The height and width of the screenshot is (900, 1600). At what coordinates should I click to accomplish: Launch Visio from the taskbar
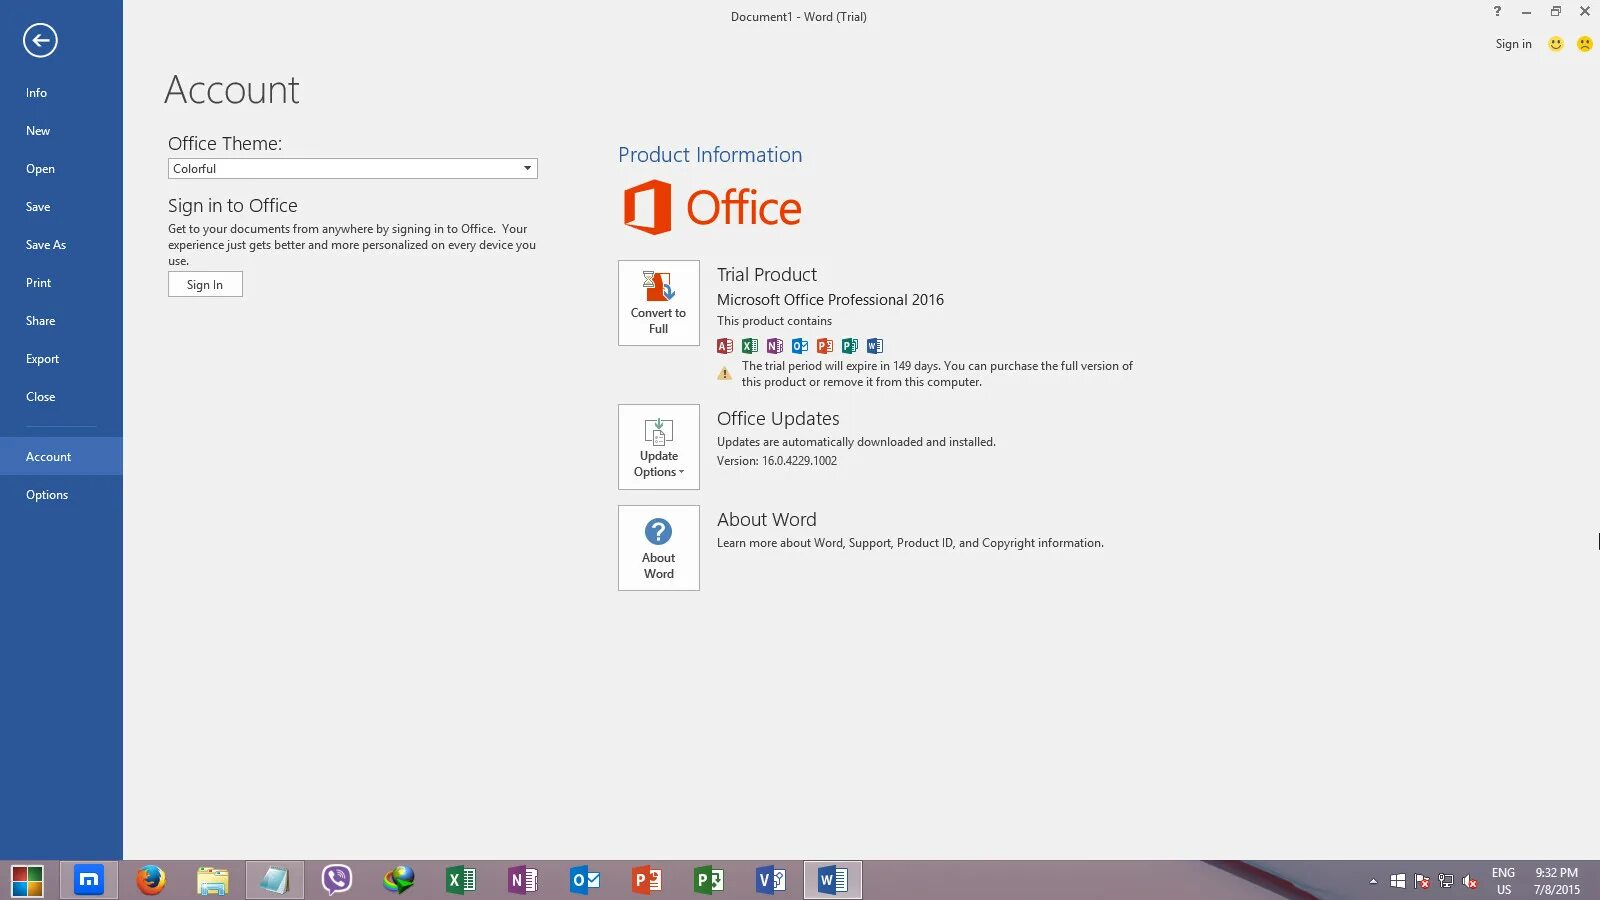pyautogui.click(x=771, y=880)
